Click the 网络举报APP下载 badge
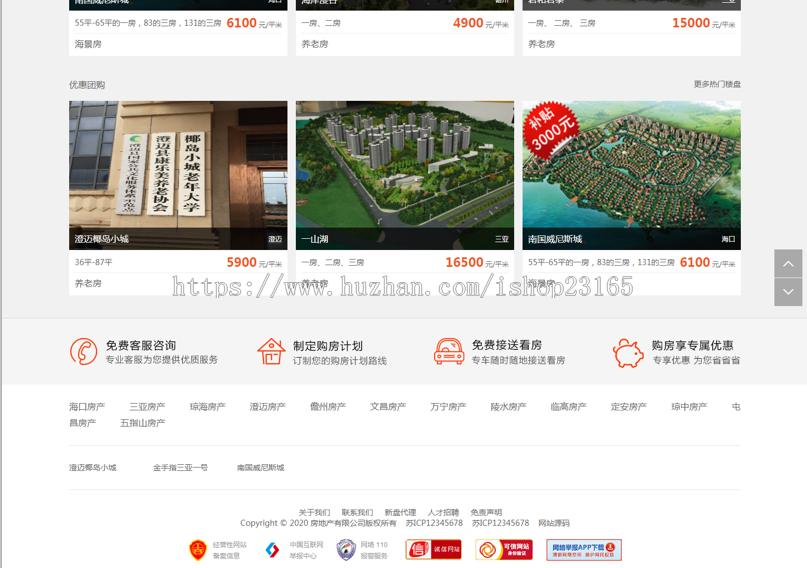The image size is (807, 568). click(x=584, y=549)
